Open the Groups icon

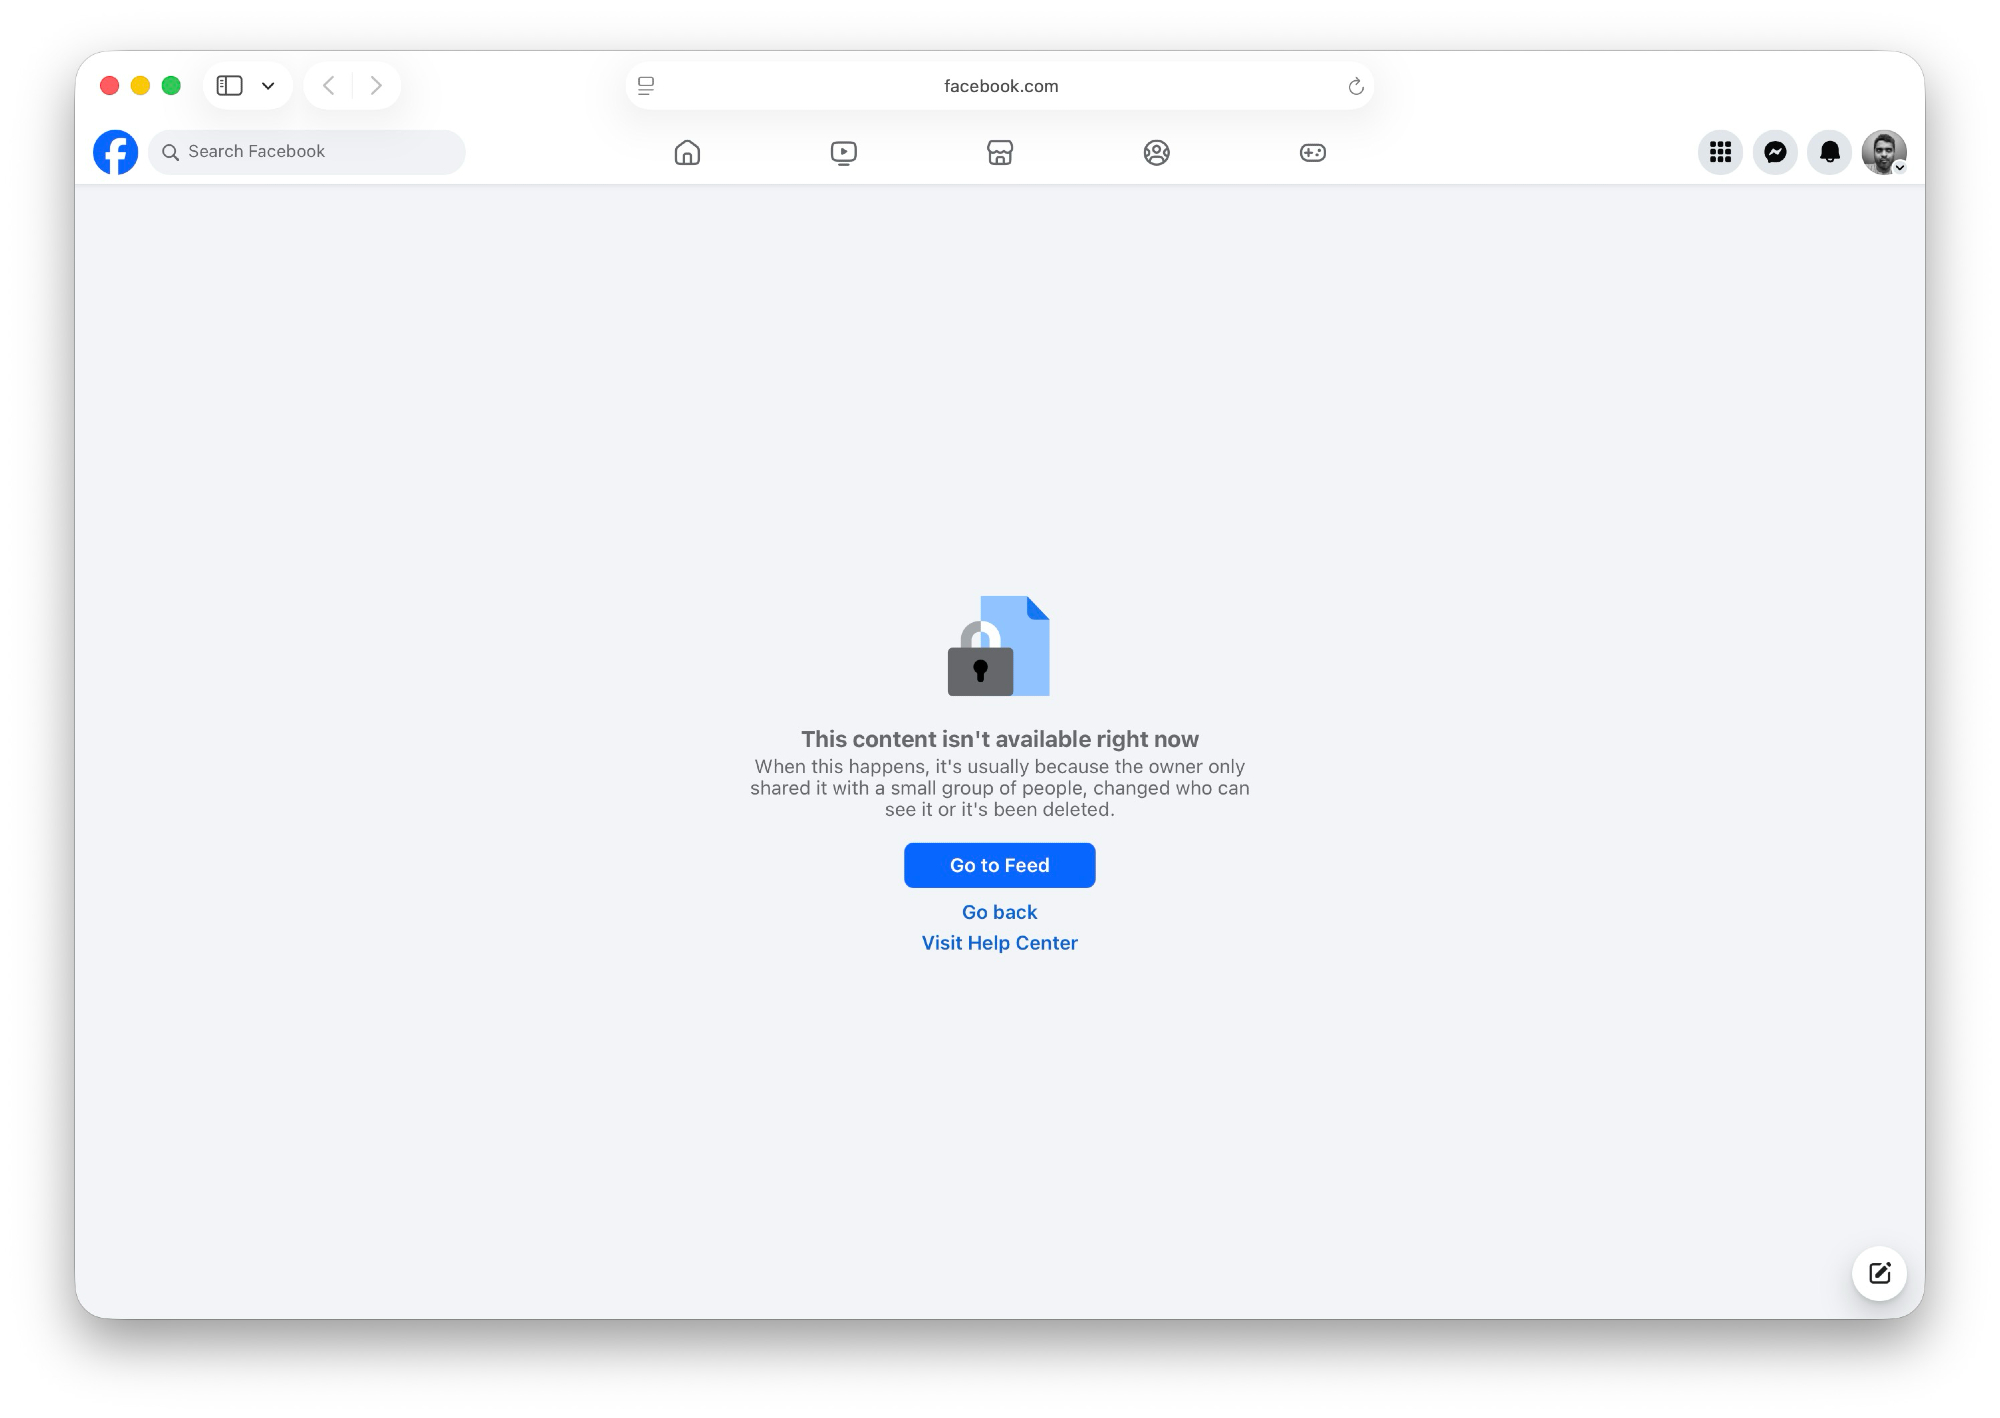[1156, 152]
